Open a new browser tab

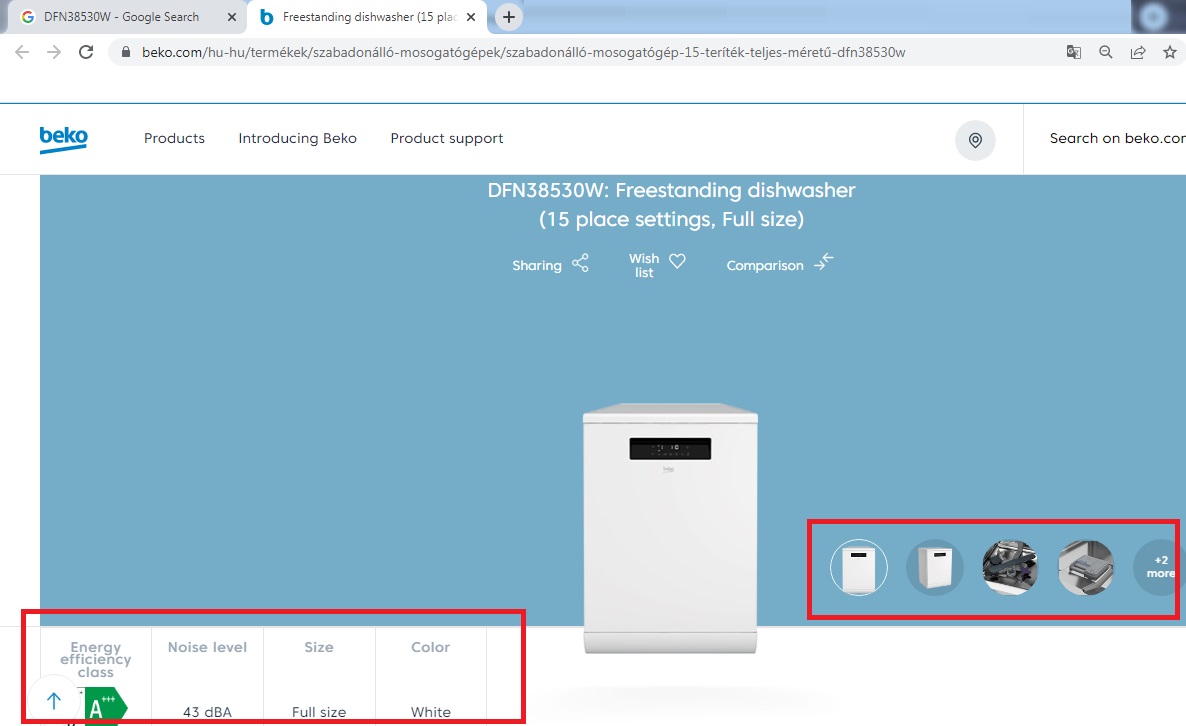[x=509, y=17]
